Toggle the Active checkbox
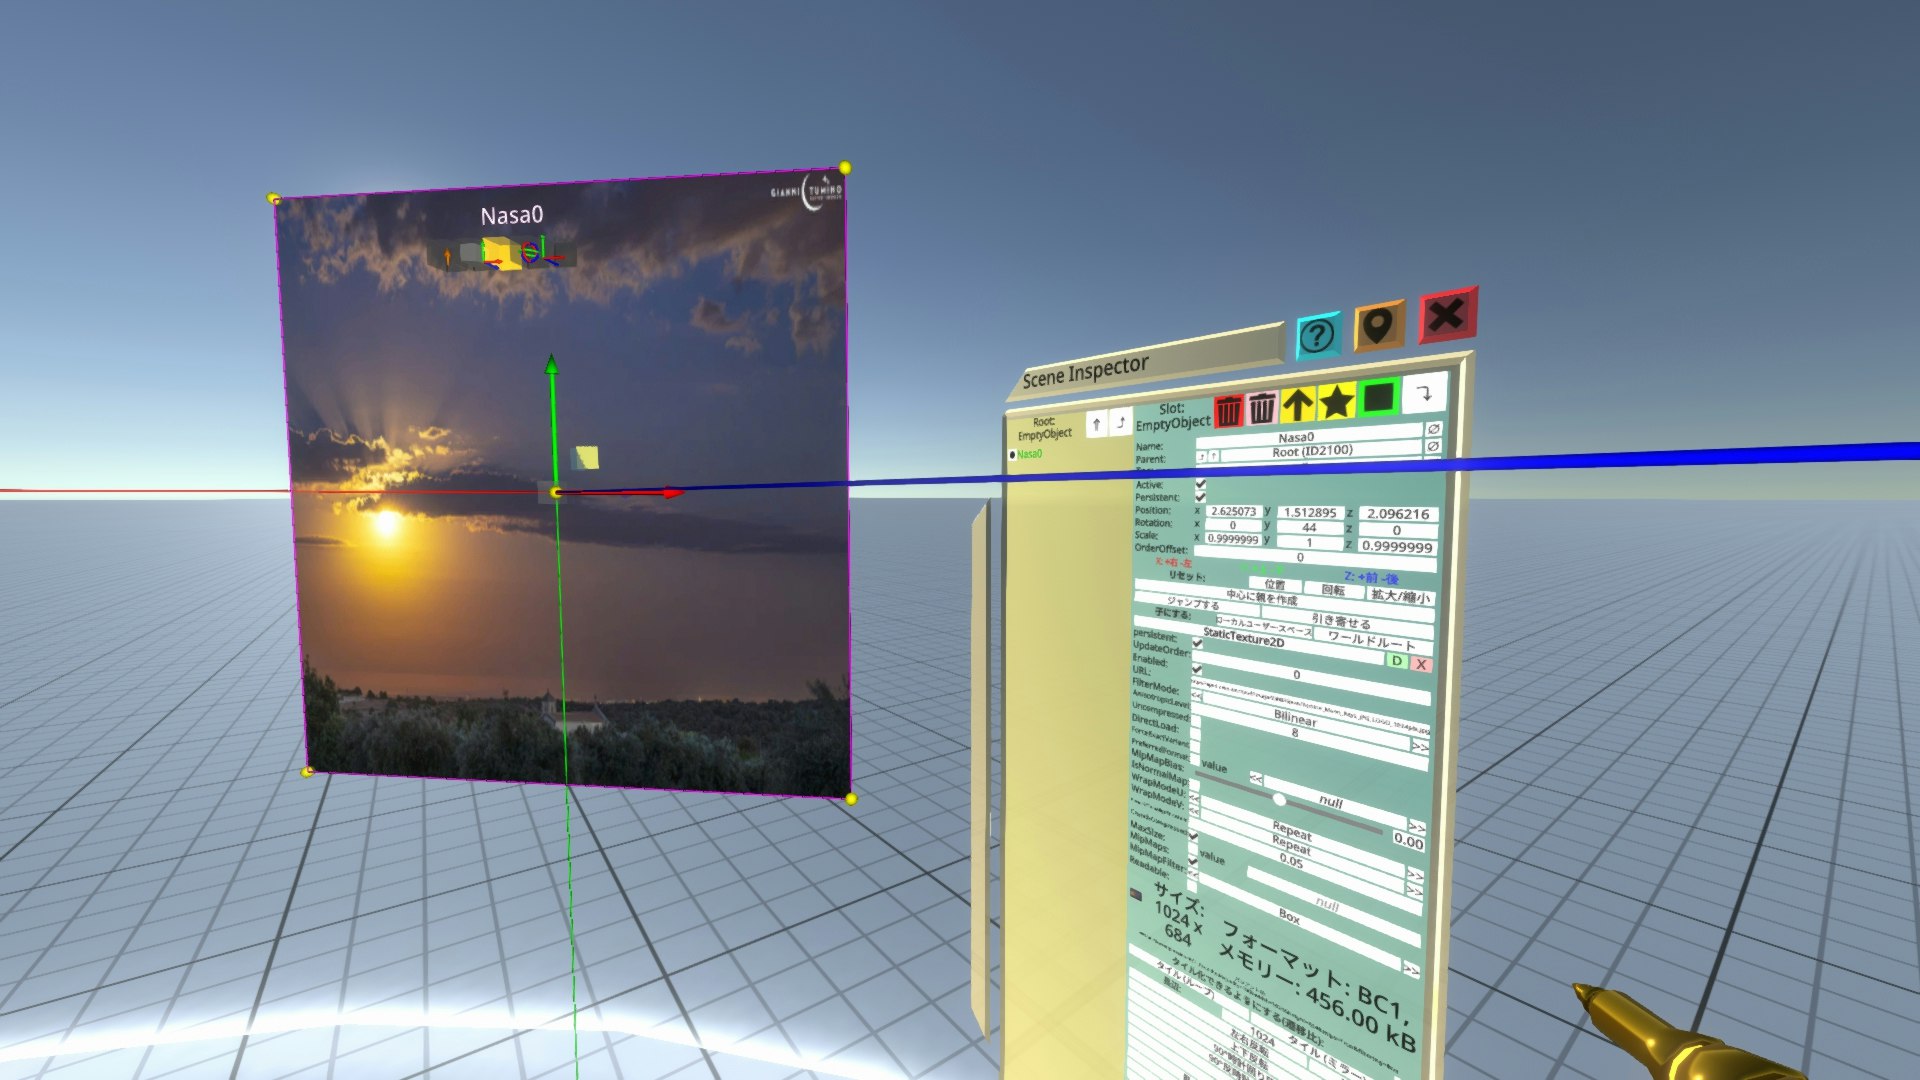Screen dimensions: 1920x1080 pos(1201,484)
